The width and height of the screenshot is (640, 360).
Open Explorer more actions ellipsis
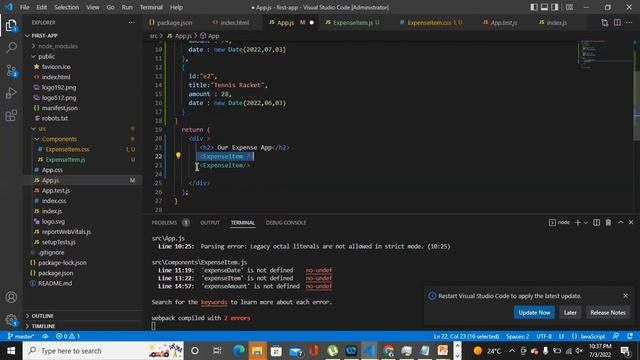coord(131,23)
